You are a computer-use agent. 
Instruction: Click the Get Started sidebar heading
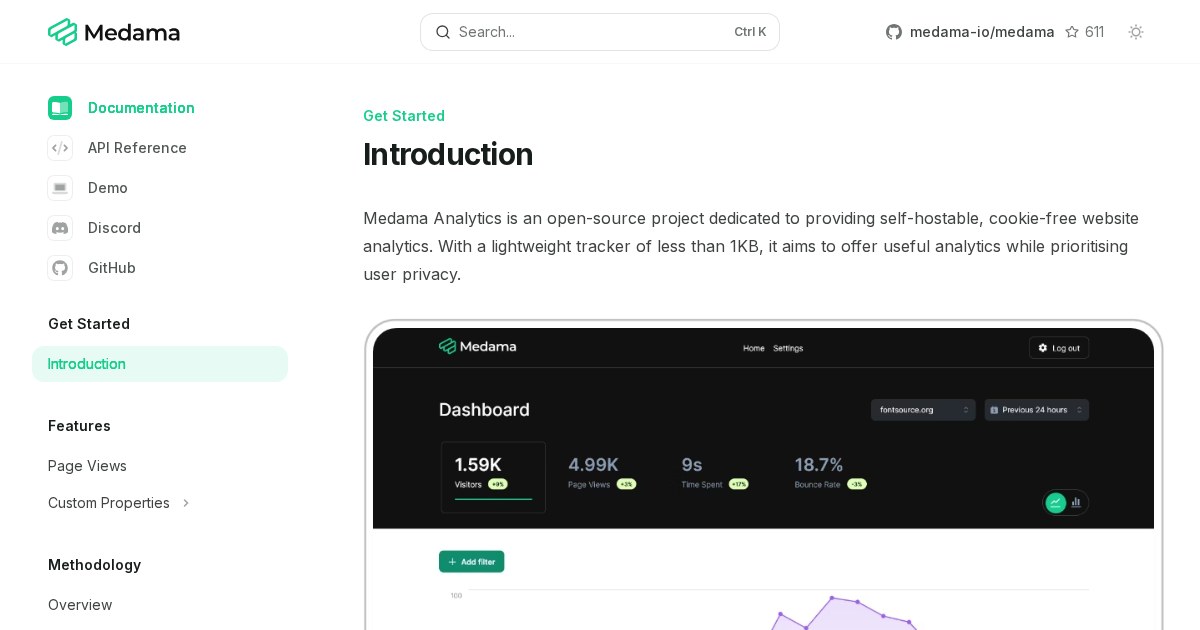(x=89, y=324)
